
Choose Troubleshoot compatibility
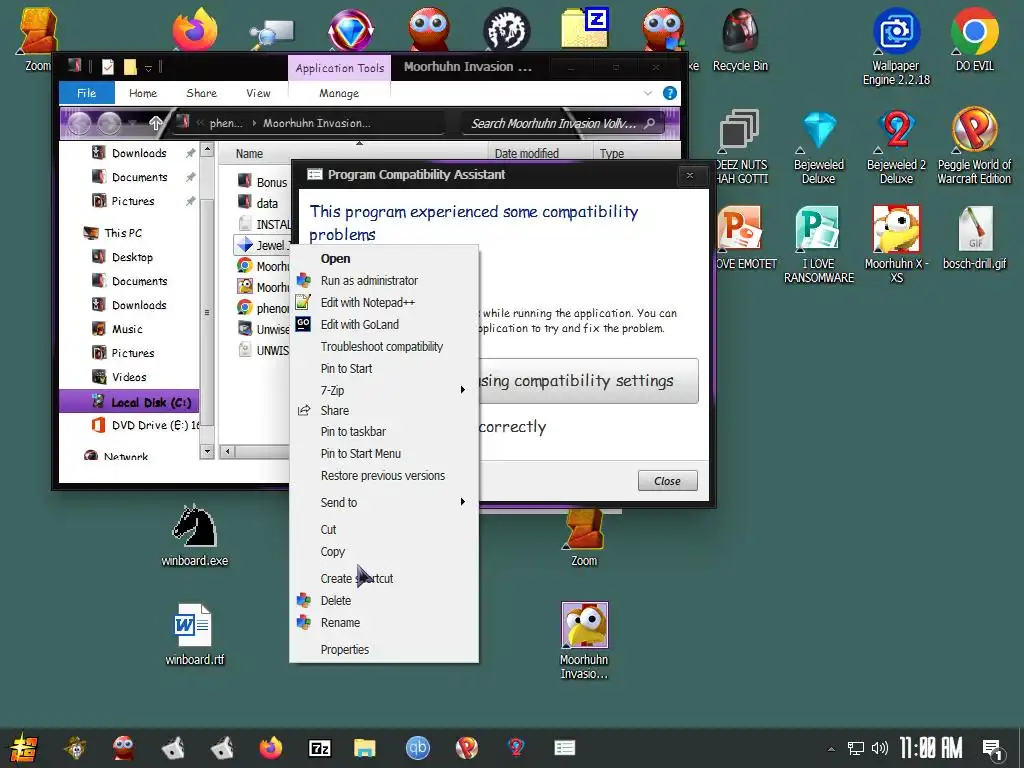(x=381, y=347)
